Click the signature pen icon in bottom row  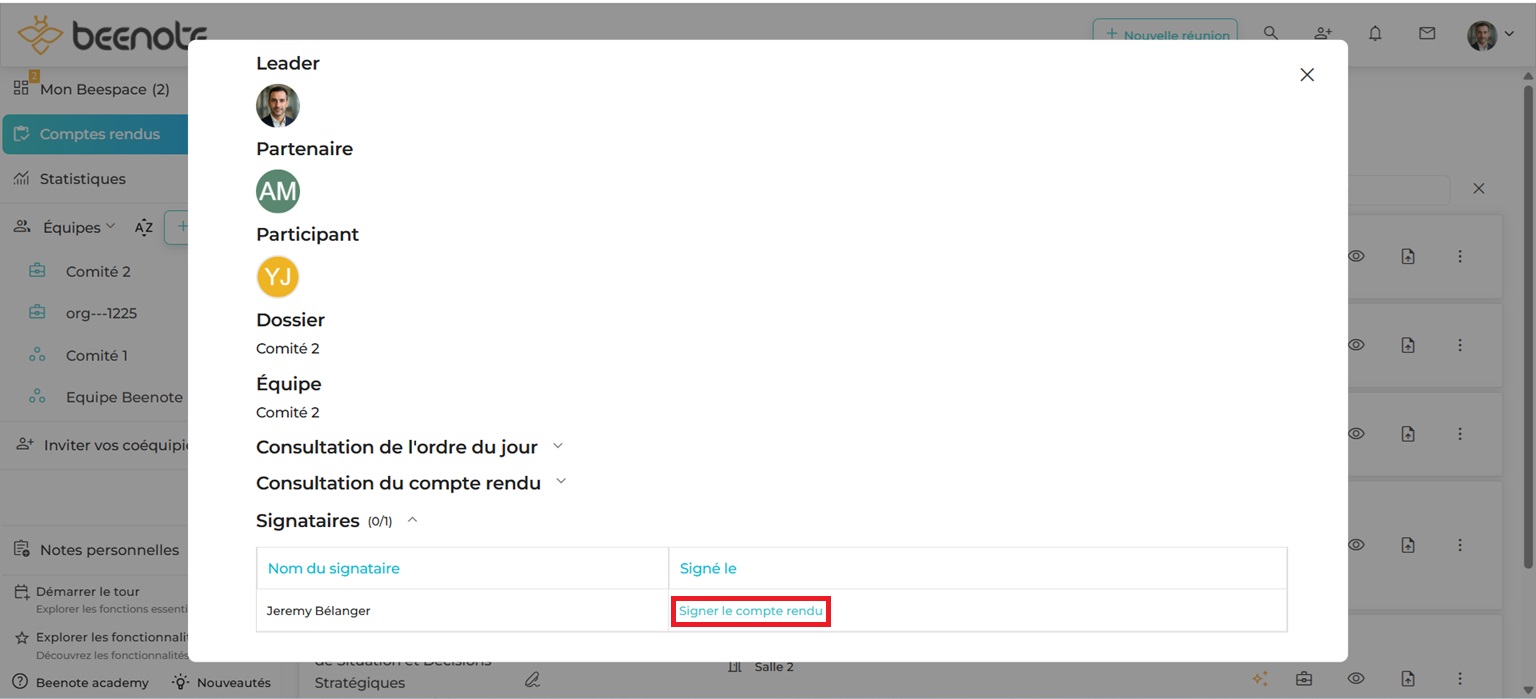(x=532, y=680)
